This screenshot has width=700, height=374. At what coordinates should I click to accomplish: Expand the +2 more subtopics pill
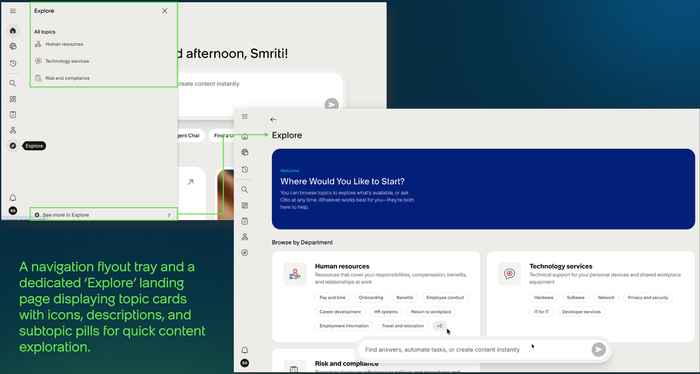(440, 326)
